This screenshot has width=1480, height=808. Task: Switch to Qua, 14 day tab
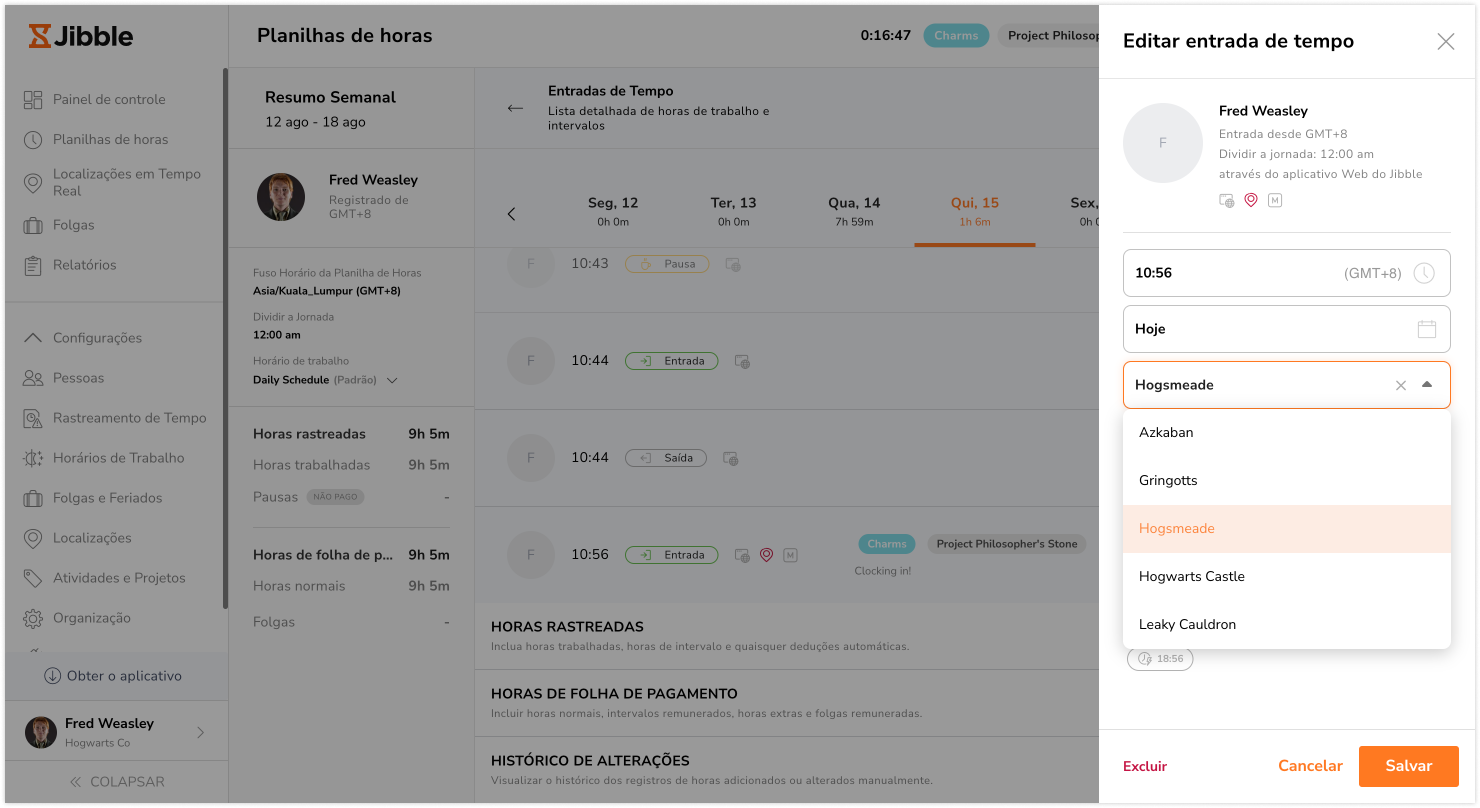[x=853, y=211]
